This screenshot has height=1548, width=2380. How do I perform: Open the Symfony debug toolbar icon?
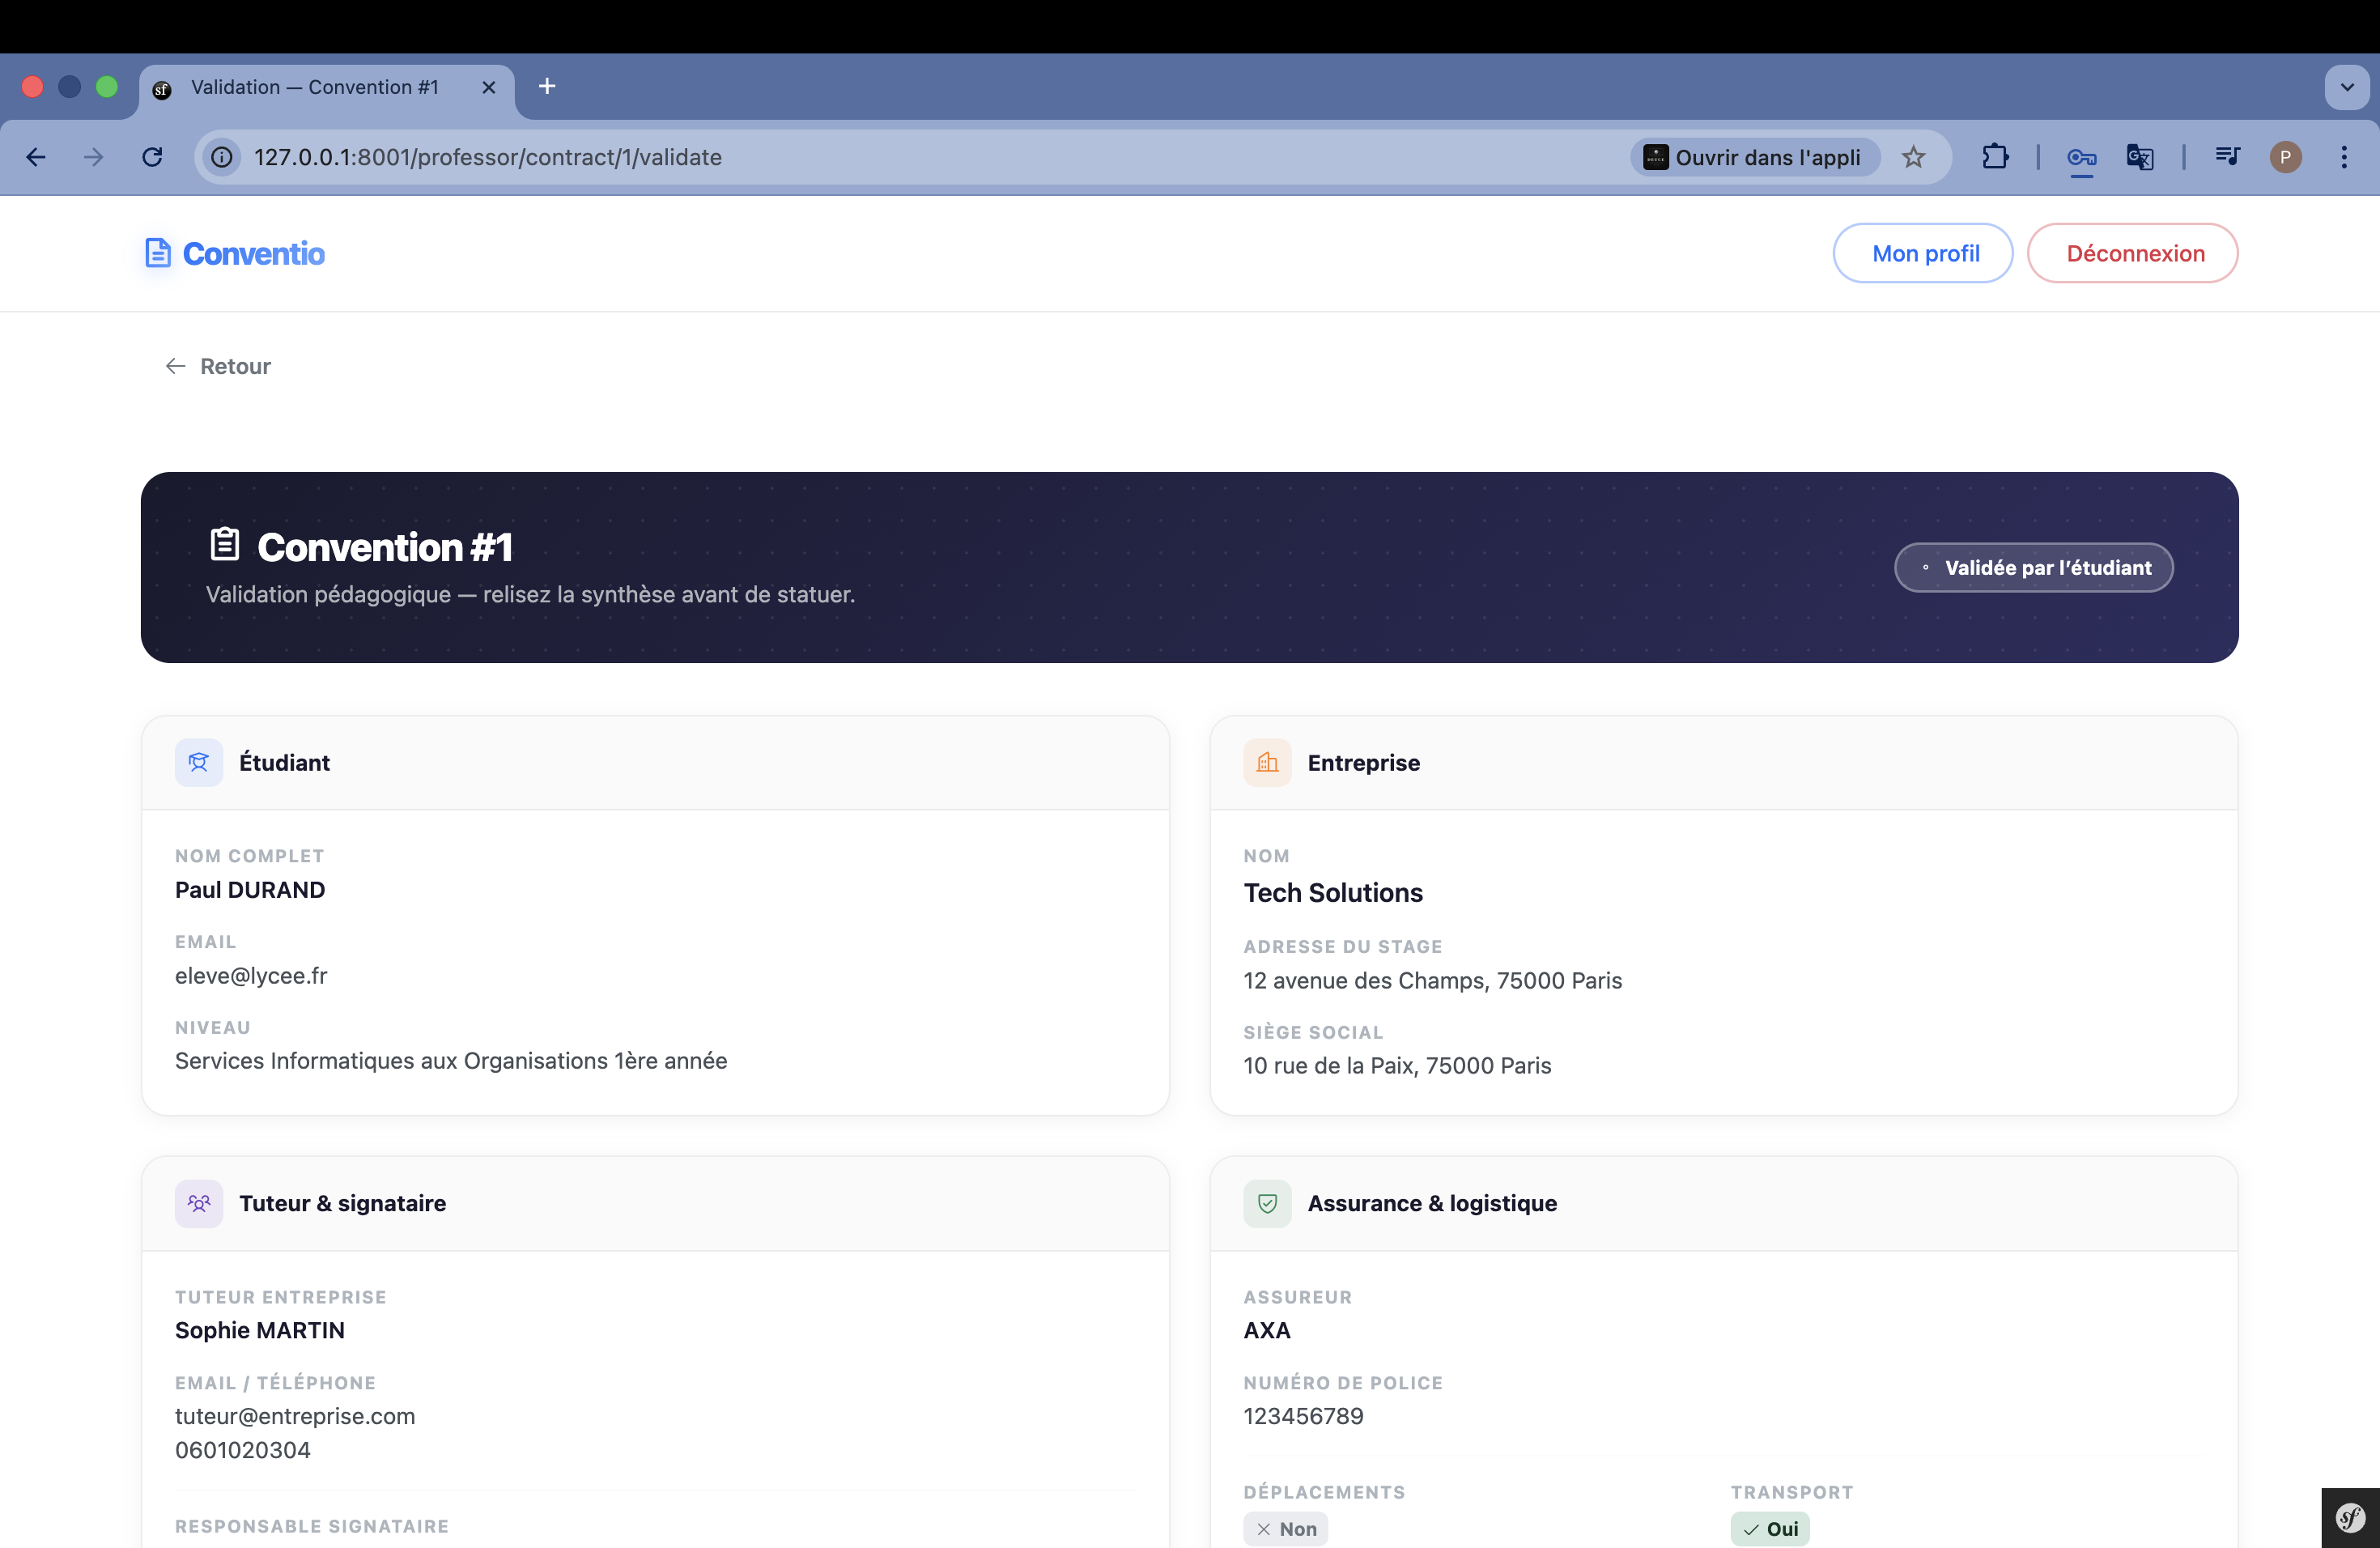click(x=2350, y=1518)
